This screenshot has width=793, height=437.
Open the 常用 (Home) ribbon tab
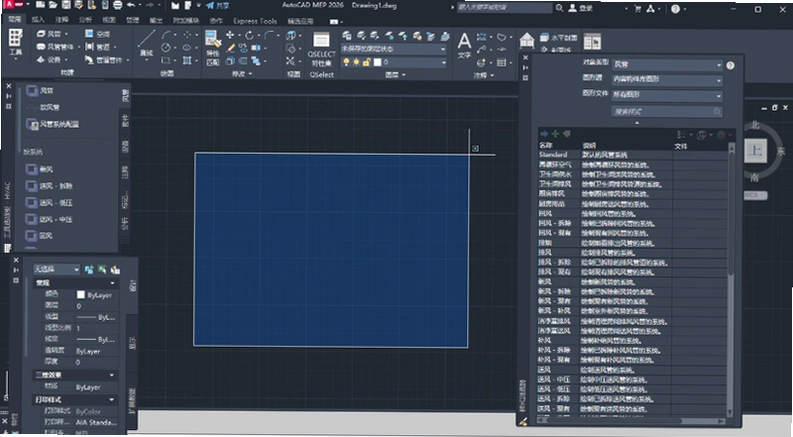point(14,20)
